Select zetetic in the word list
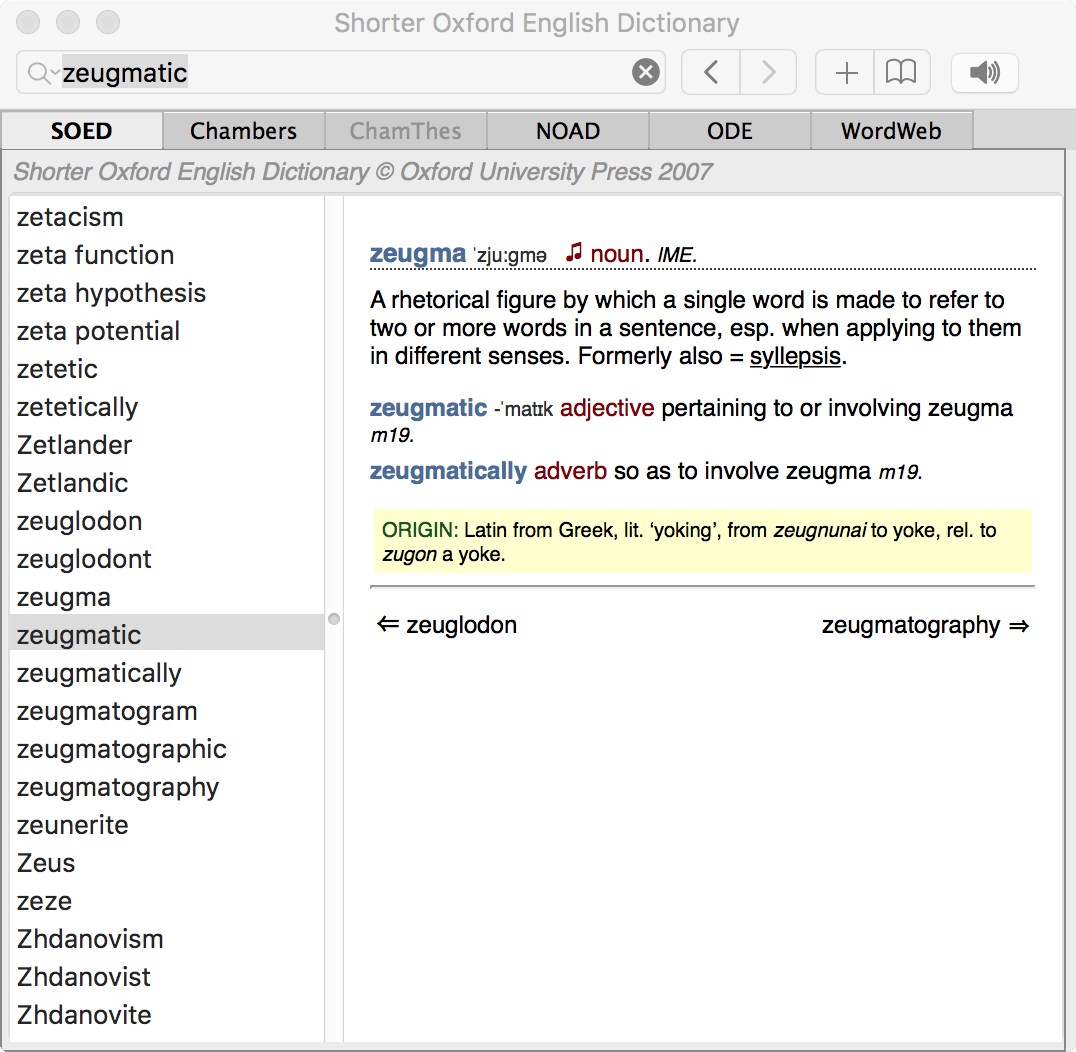1076x1052 pixels. click(x=167, y=369)
